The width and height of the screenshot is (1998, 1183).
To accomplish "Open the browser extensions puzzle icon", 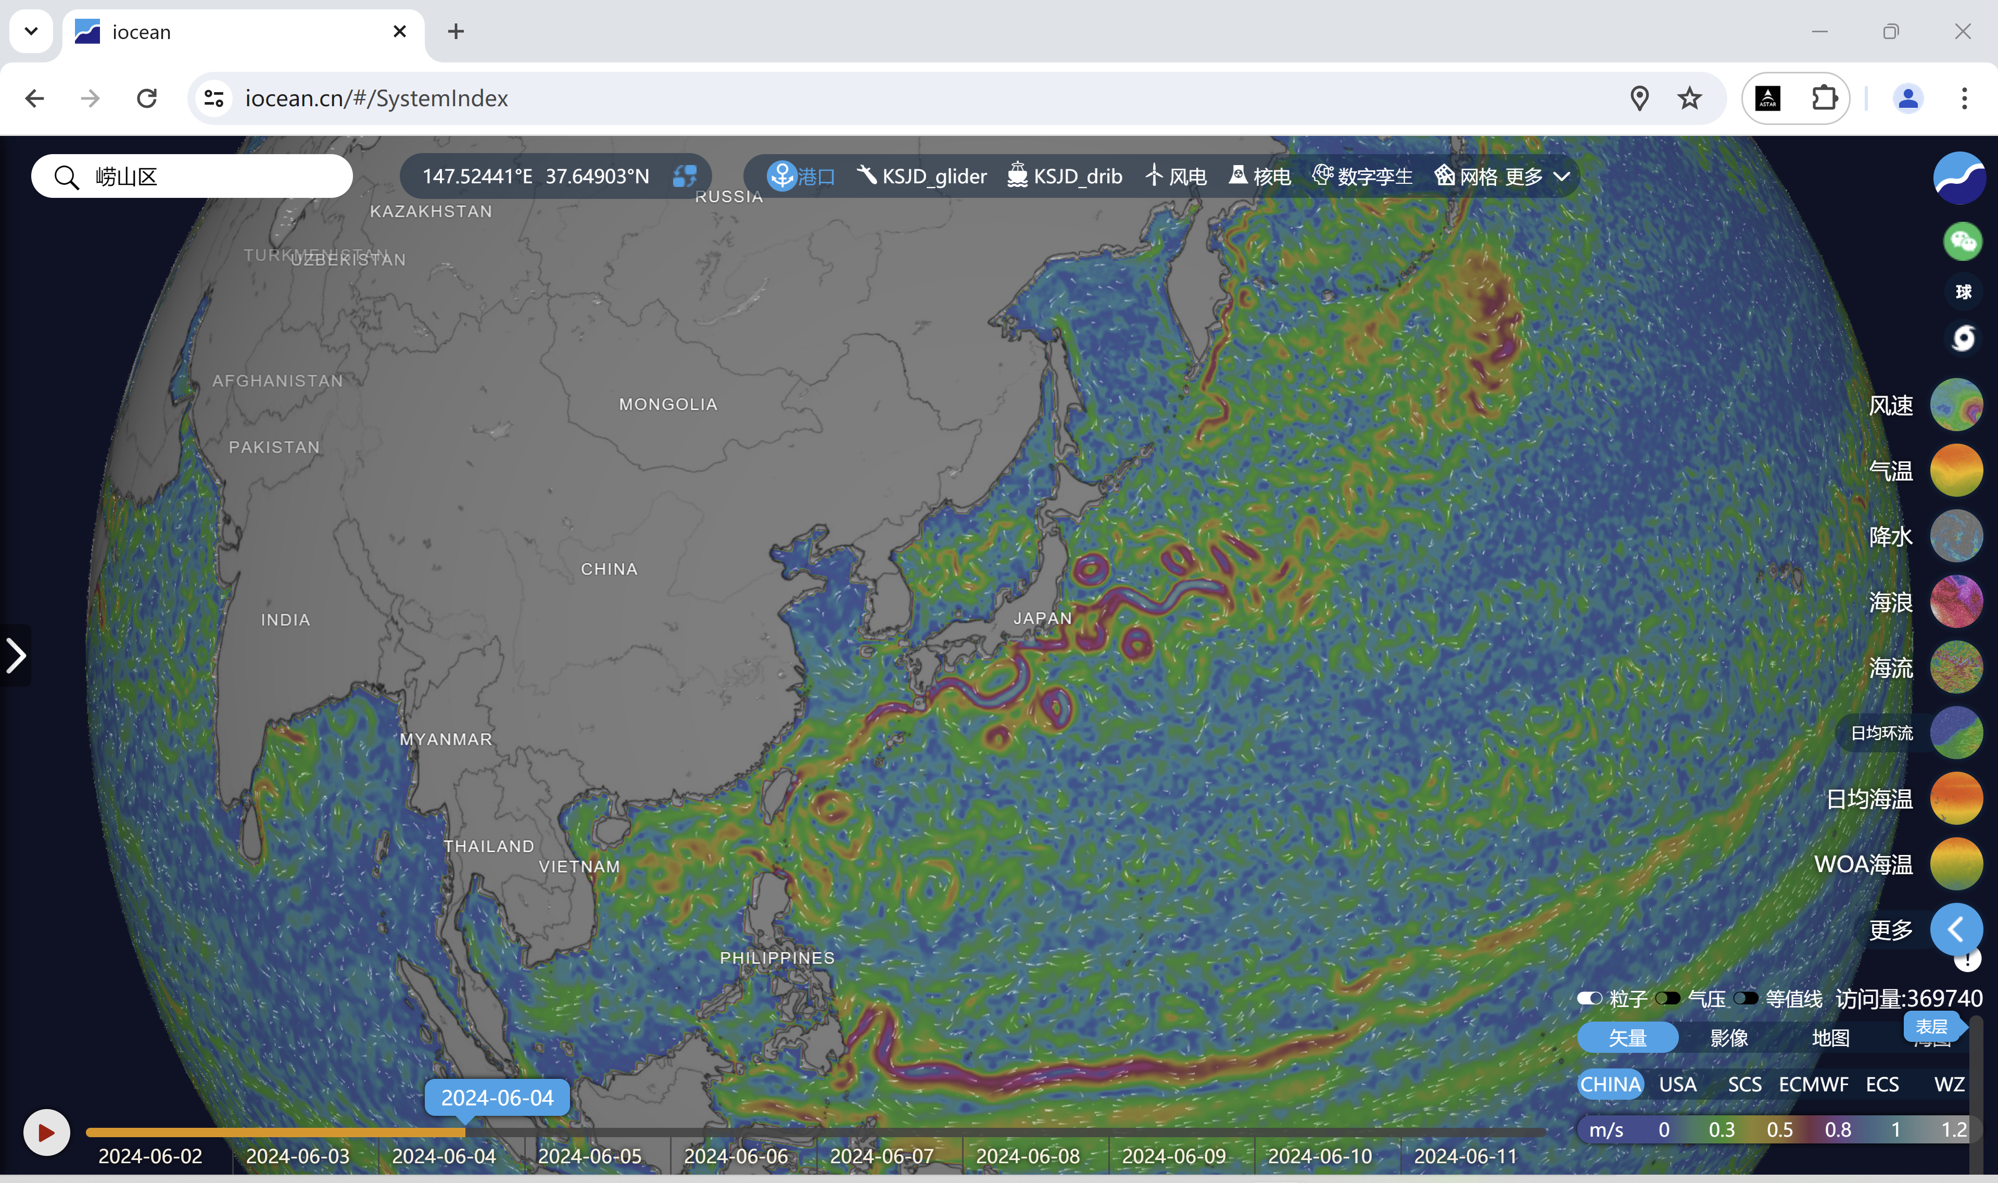I will pos(1824,98).
